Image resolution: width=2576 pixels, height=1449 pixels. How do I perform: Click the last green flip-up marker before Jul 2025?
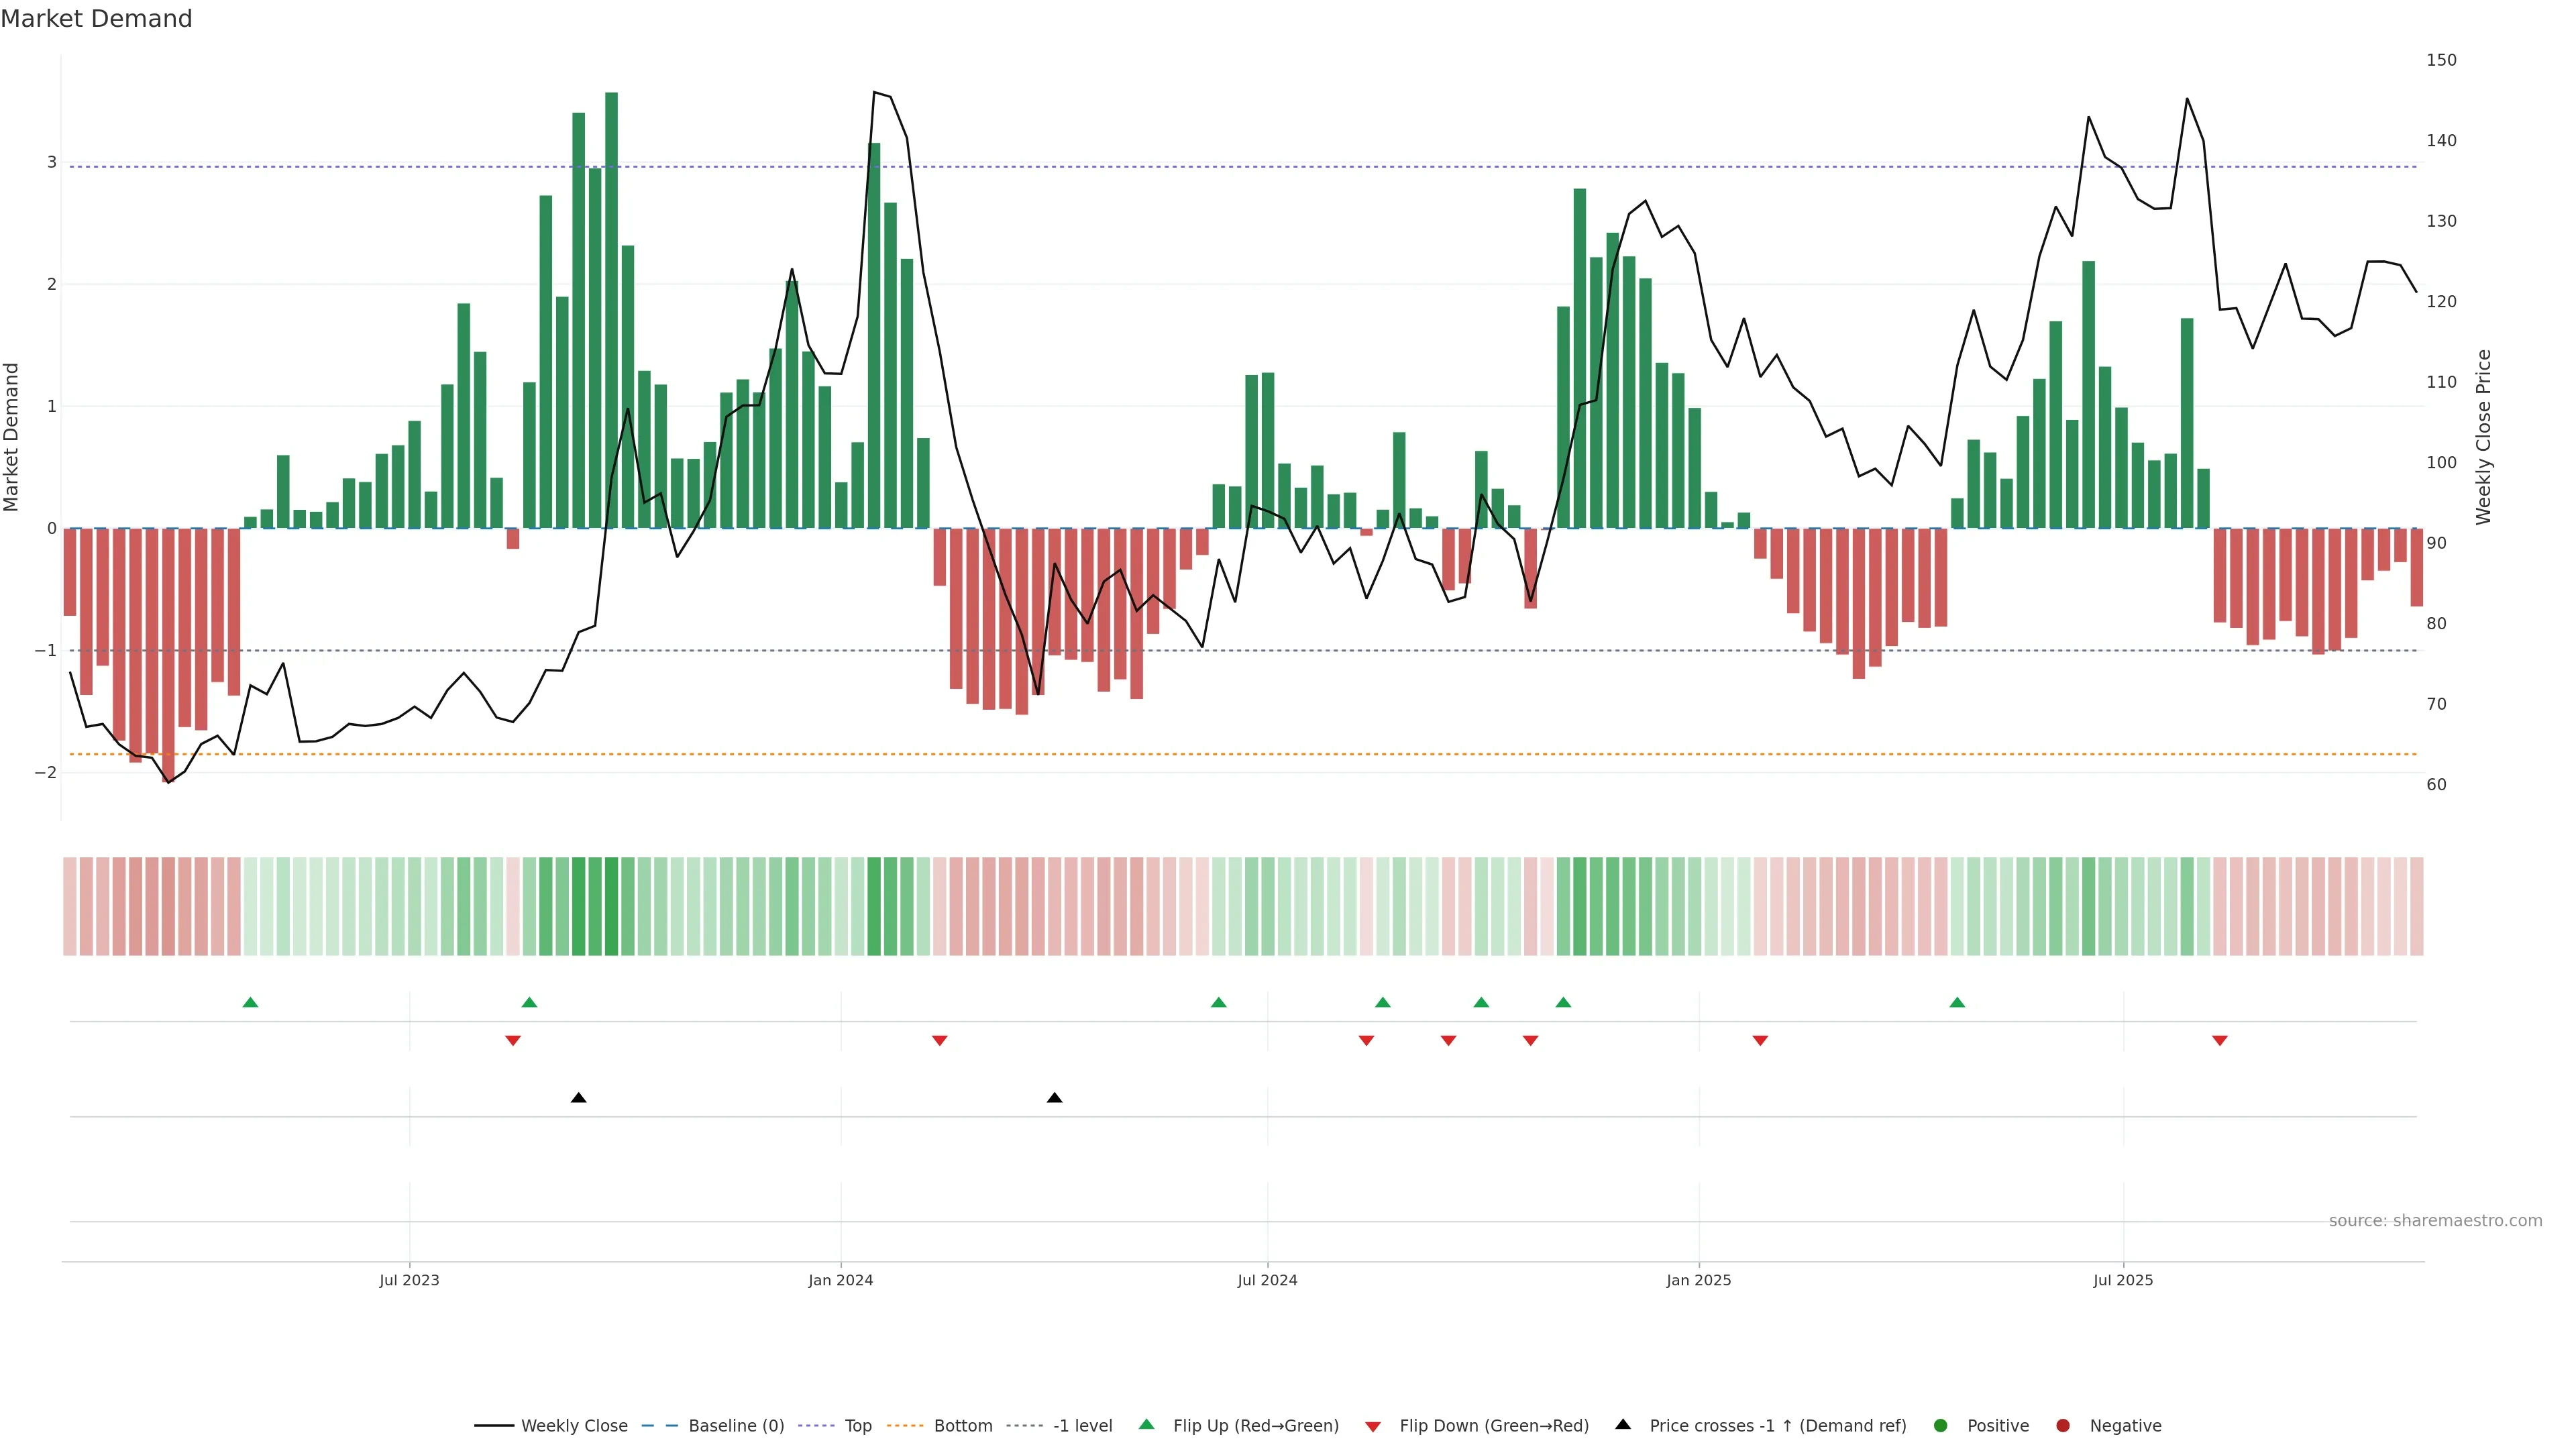click(x=1957, y=1002)
